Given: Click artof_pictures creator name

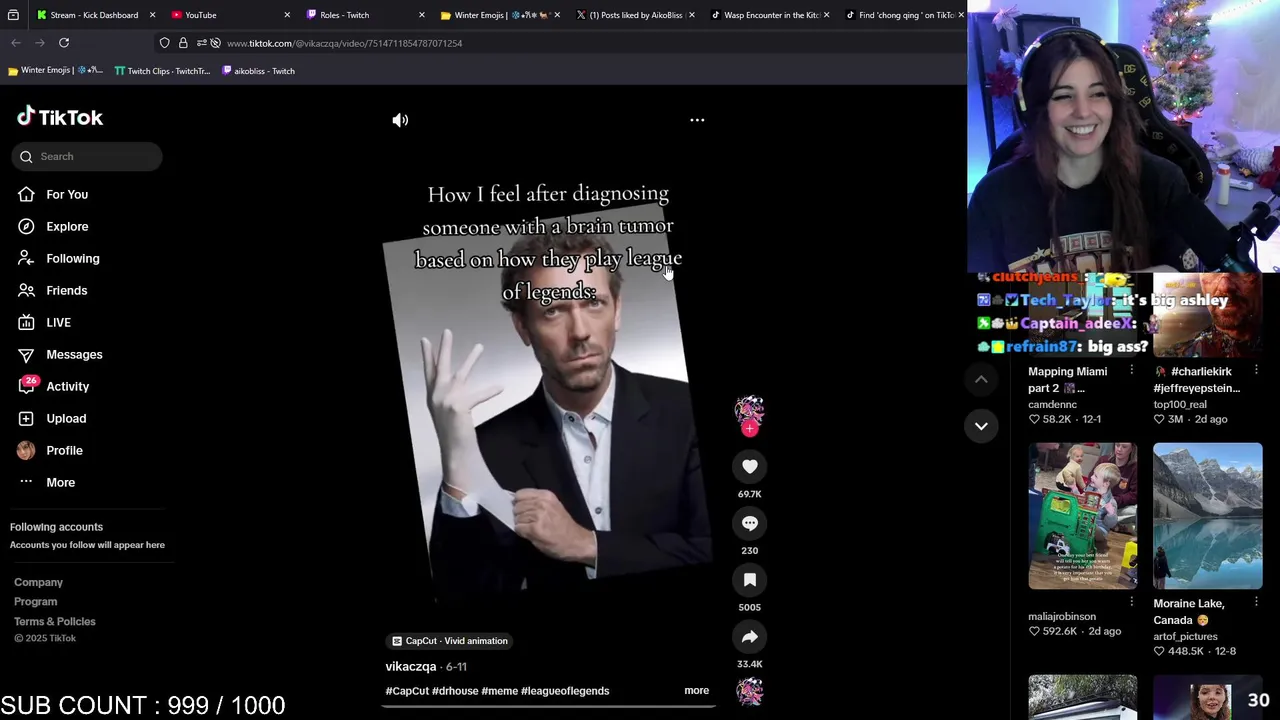Looking at the screenshot, I should pyautogui.click(x=1185, y=636).
